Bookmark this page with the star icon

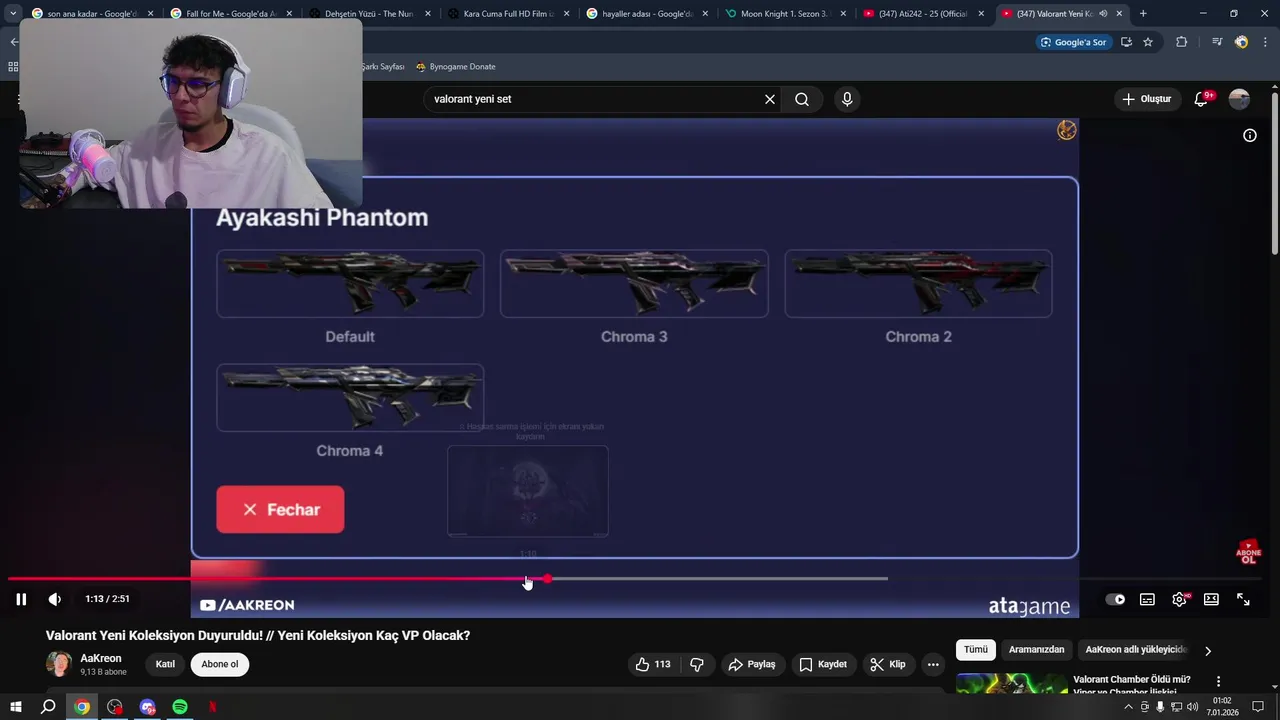(1148, 42)
